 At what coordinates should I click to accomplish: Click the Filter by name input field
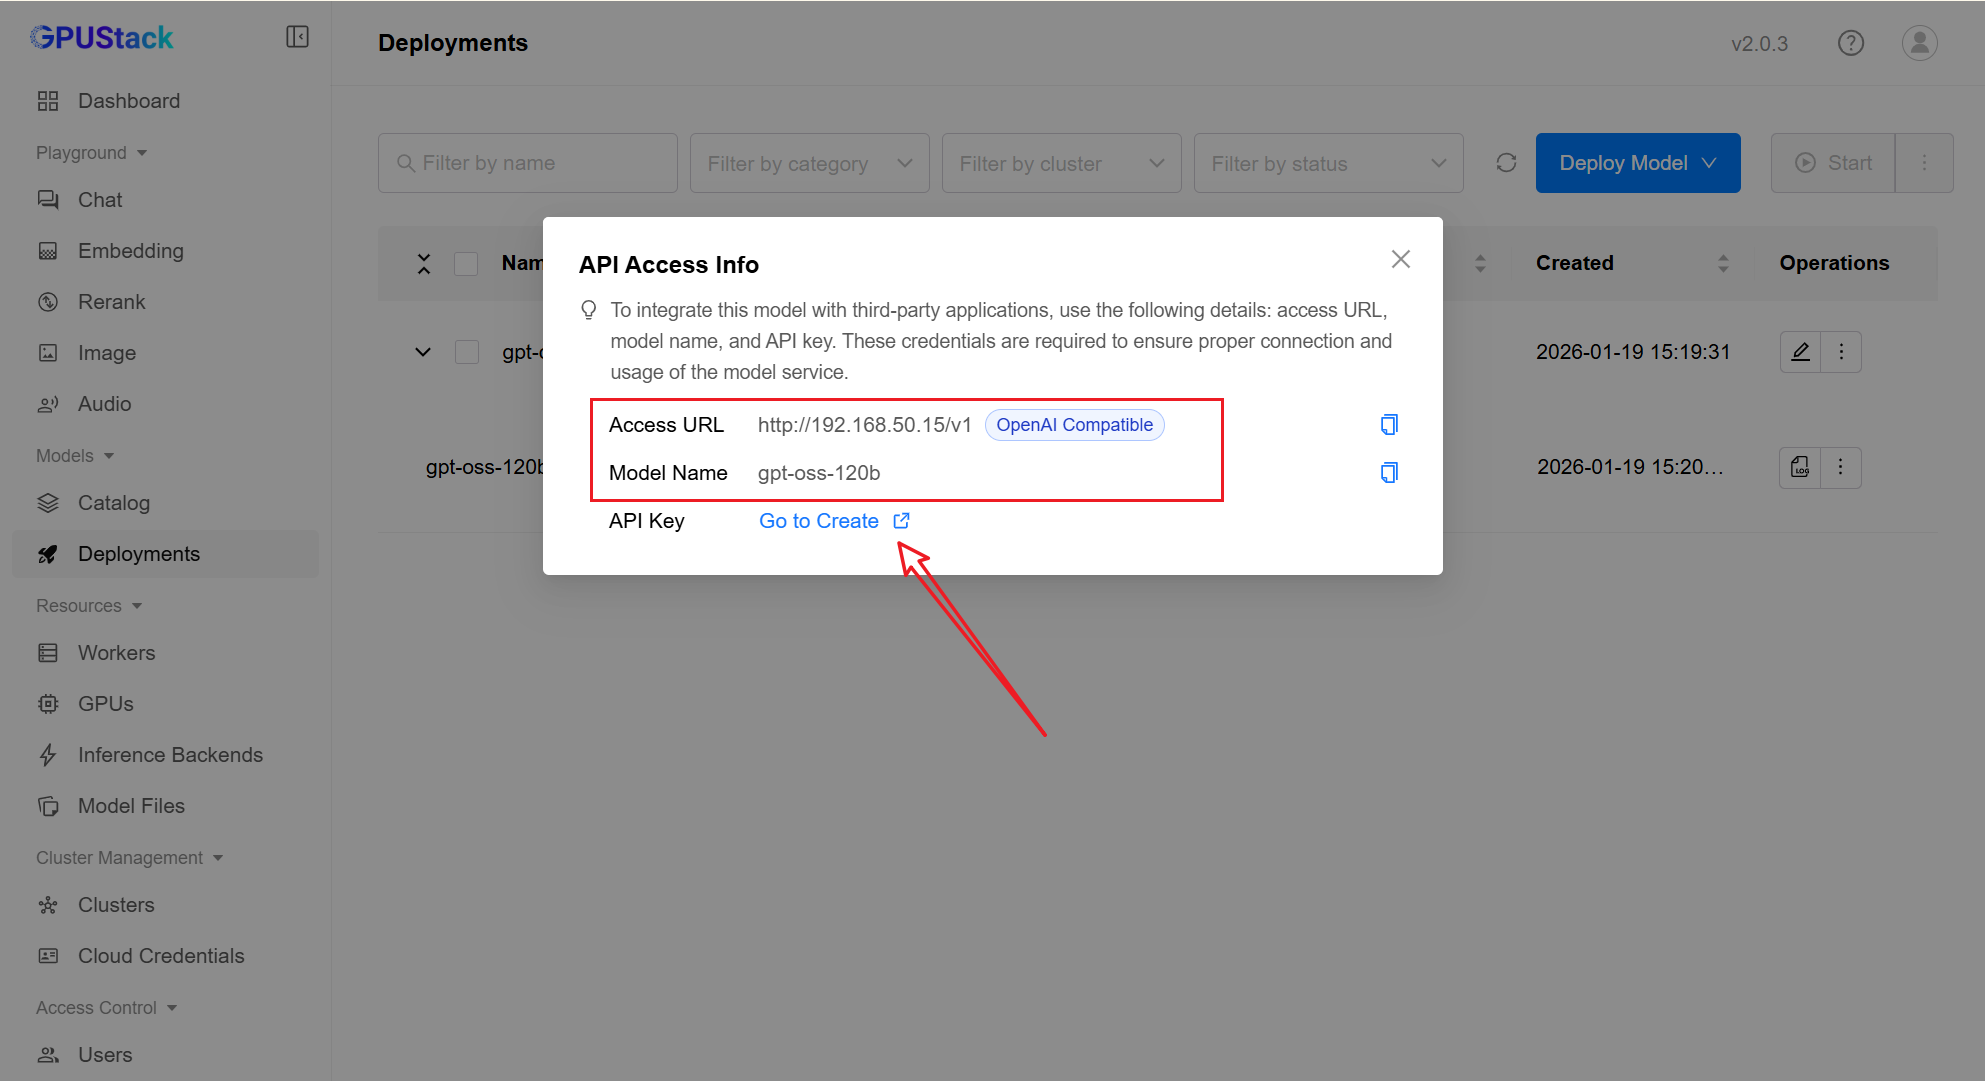tap(528, 163)
